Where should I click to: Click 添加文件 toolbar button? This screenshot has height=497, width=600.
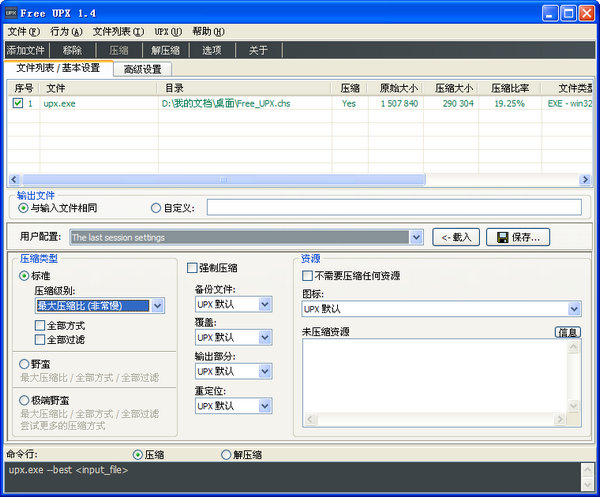(26, 50)
